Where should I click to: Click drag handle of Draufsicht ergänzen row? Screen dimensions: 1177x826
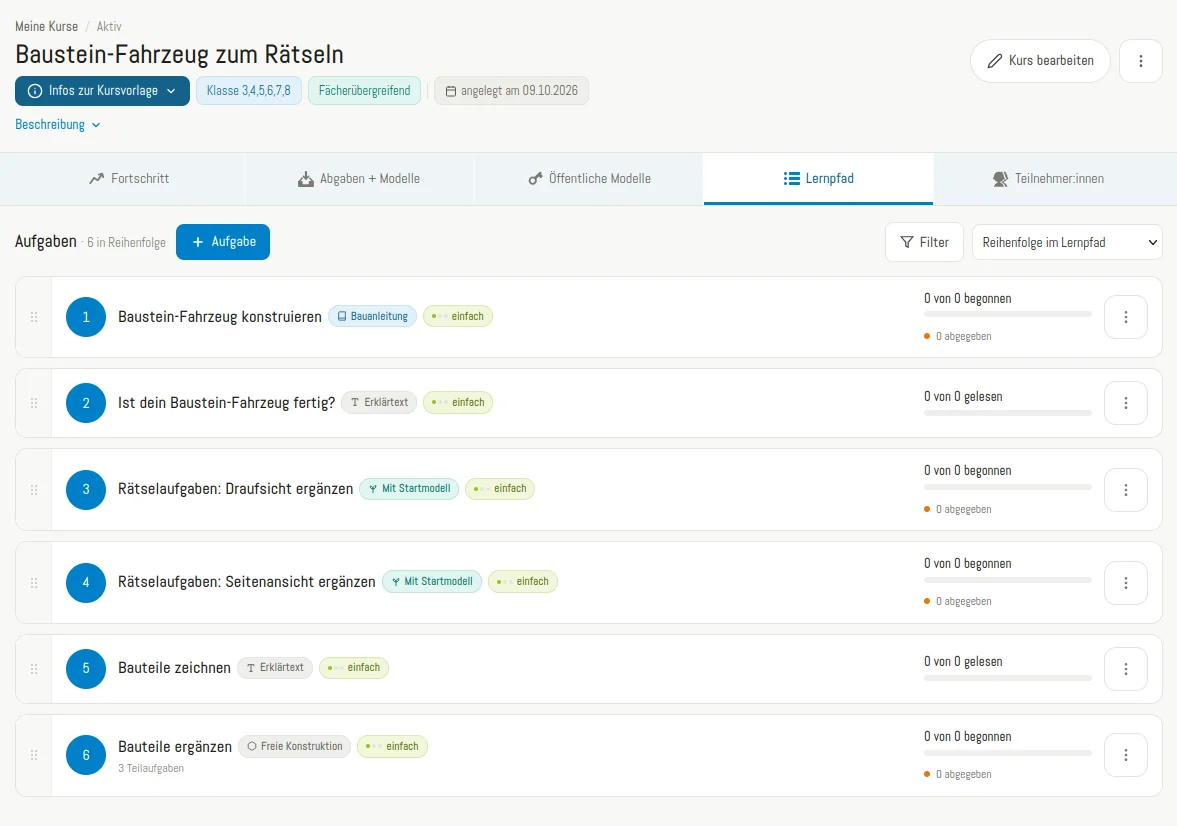point(34,490)
